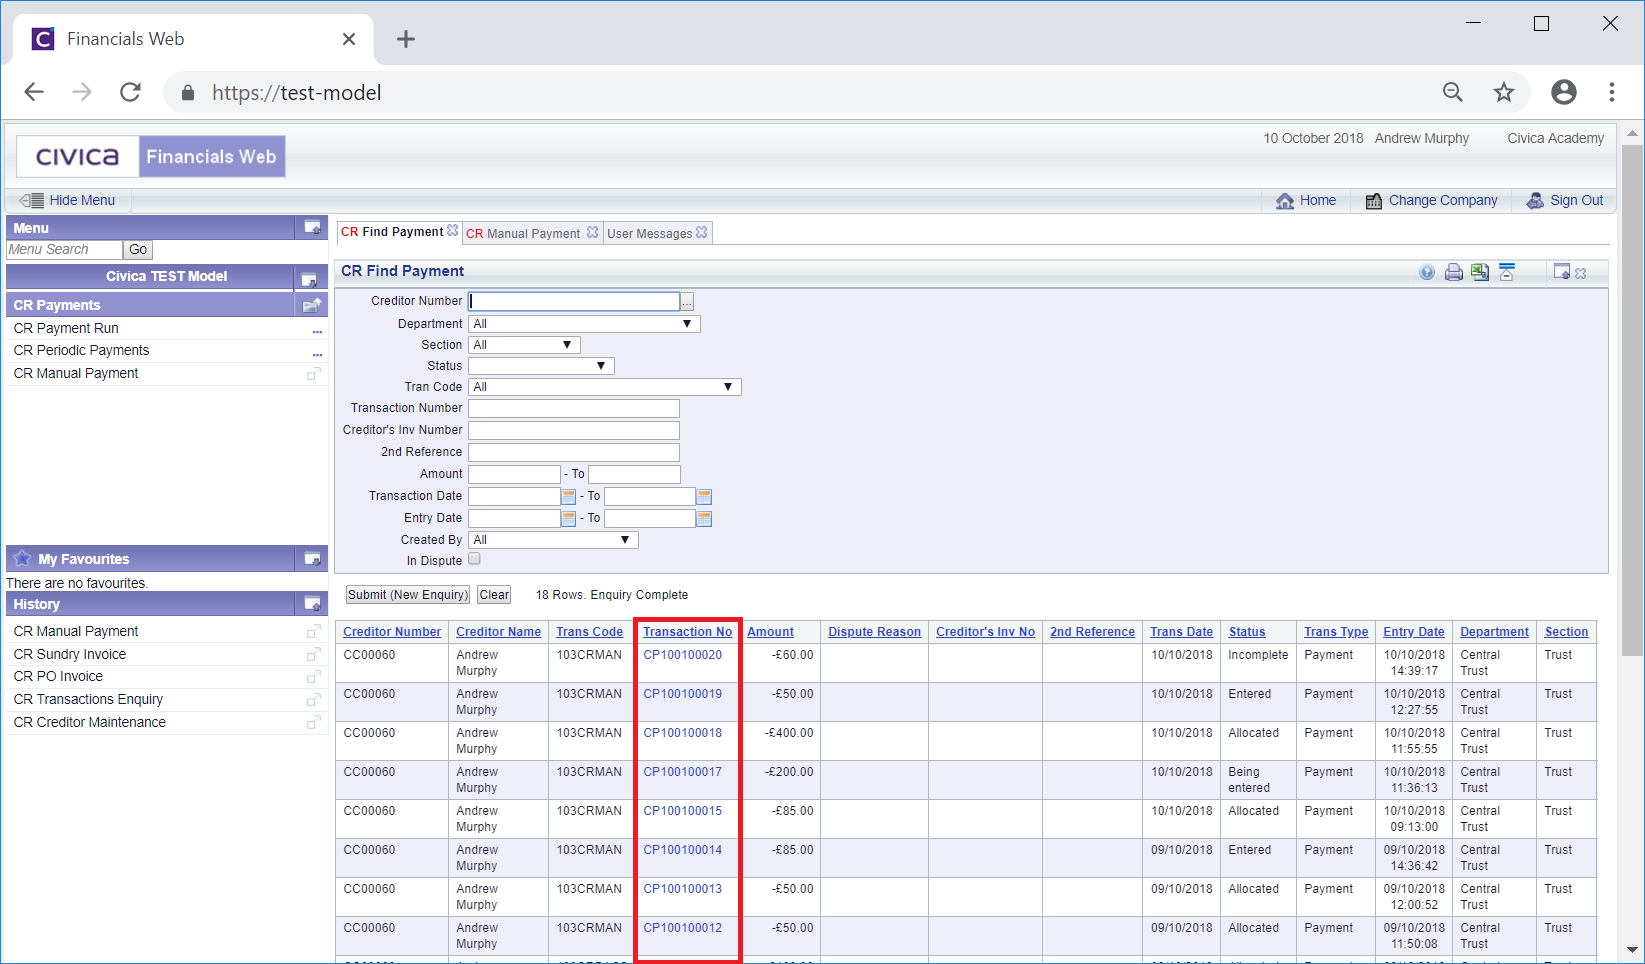
Task: Close the CR Find Payment tab
Action: 453,231
